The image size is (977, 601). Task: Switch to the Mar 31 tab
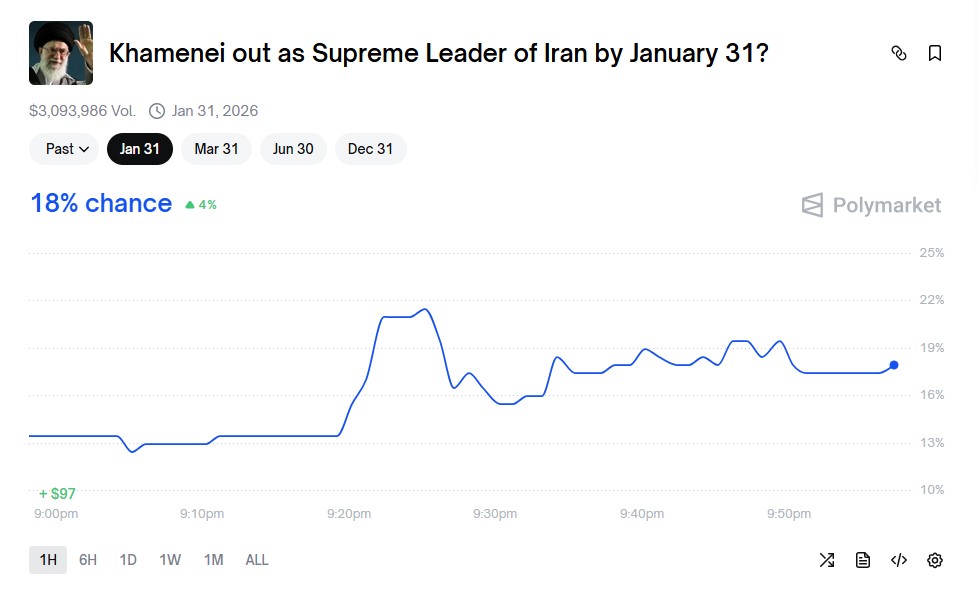point(216,149)
